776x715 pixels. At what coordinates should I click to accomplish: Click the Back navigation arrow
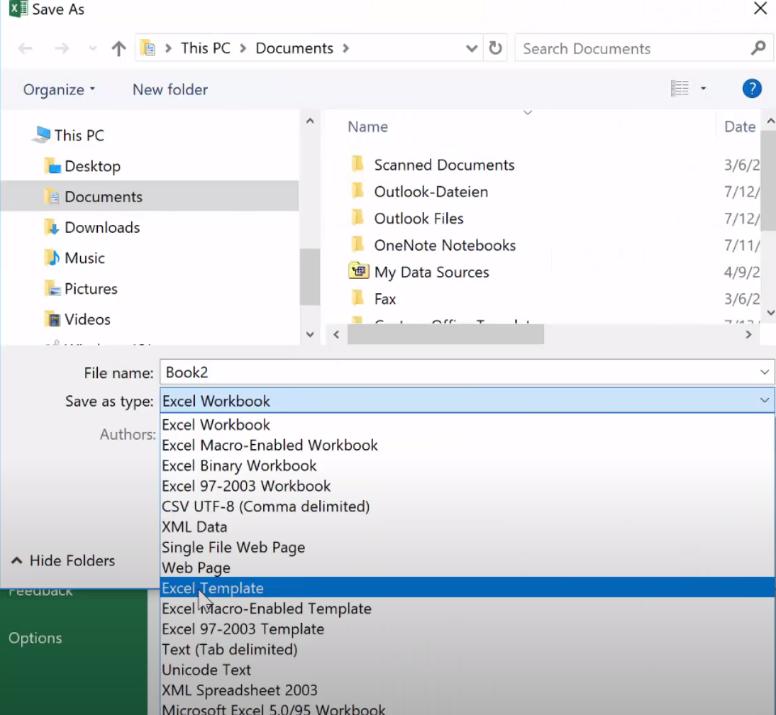click(x=25, y=48)
